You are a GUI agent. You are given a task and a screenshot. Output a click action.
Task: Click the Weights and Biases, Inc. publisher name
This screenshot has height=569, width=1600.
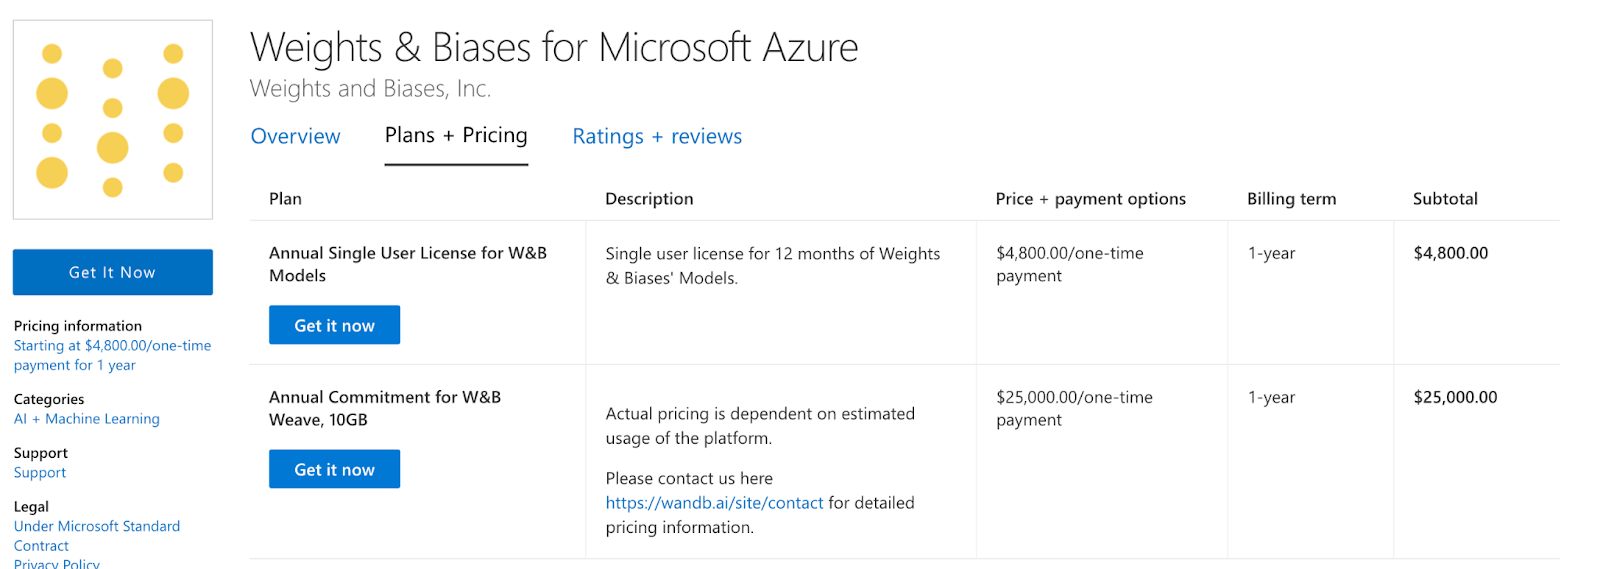[x=370, y=89]
